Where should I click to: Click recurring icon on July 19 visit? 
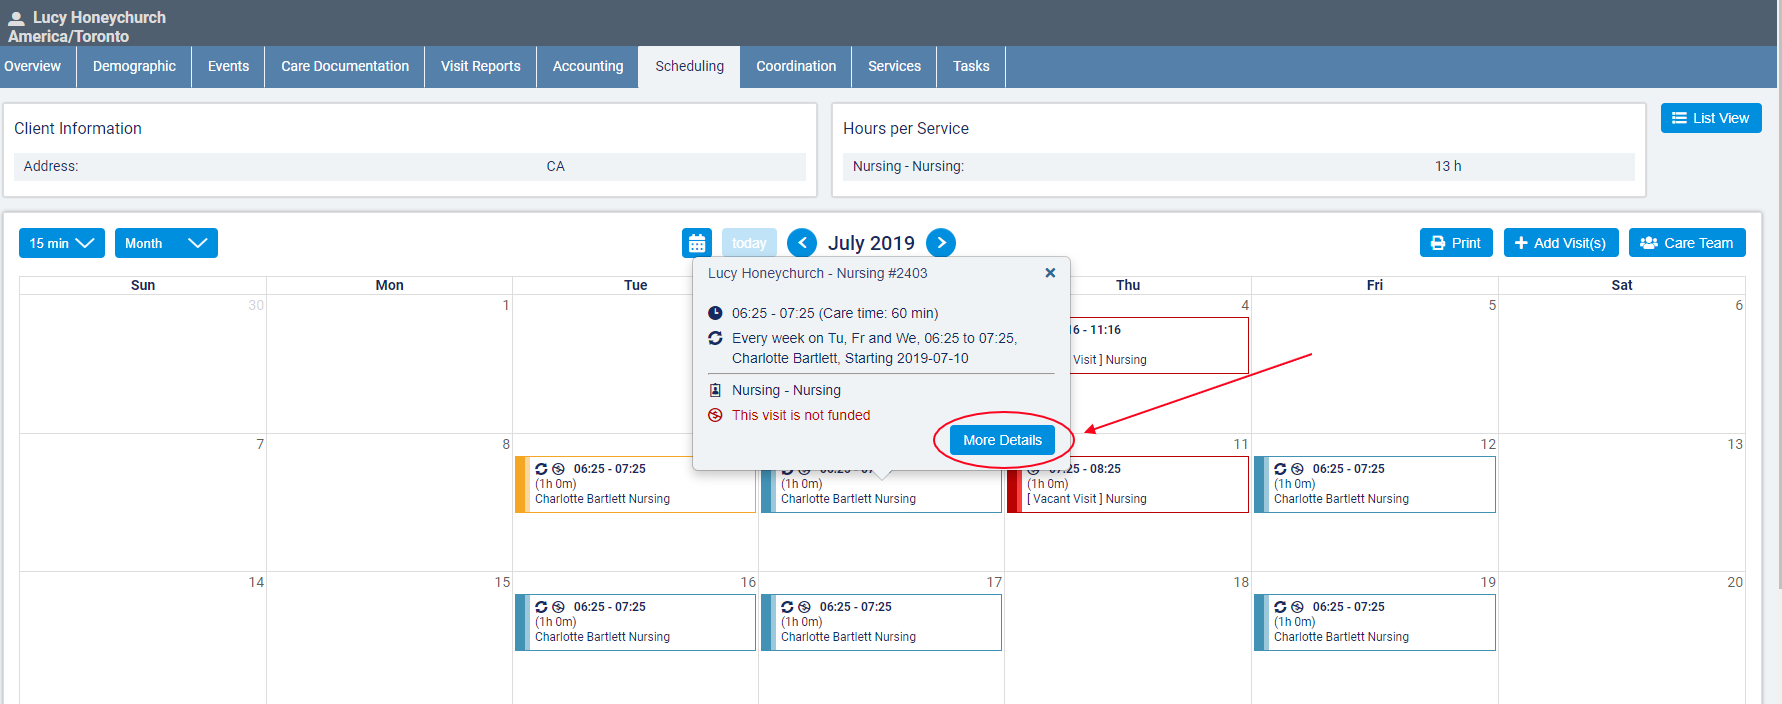1280,607
